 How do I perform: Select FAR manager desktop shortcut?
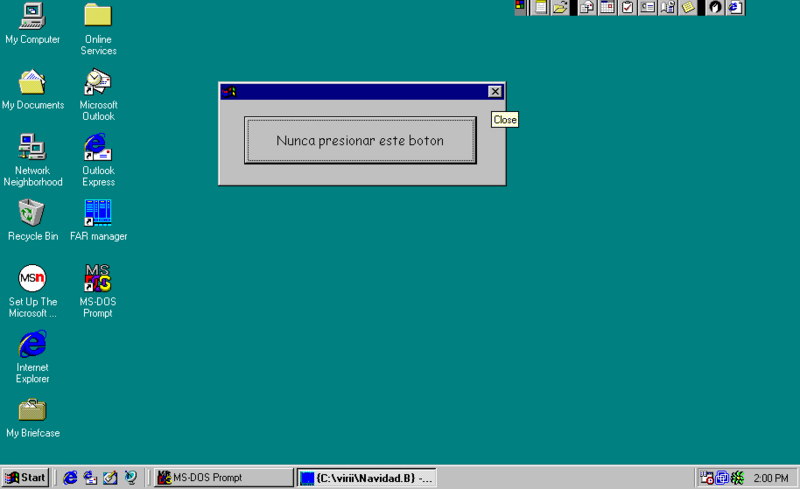tap(98, 220)
